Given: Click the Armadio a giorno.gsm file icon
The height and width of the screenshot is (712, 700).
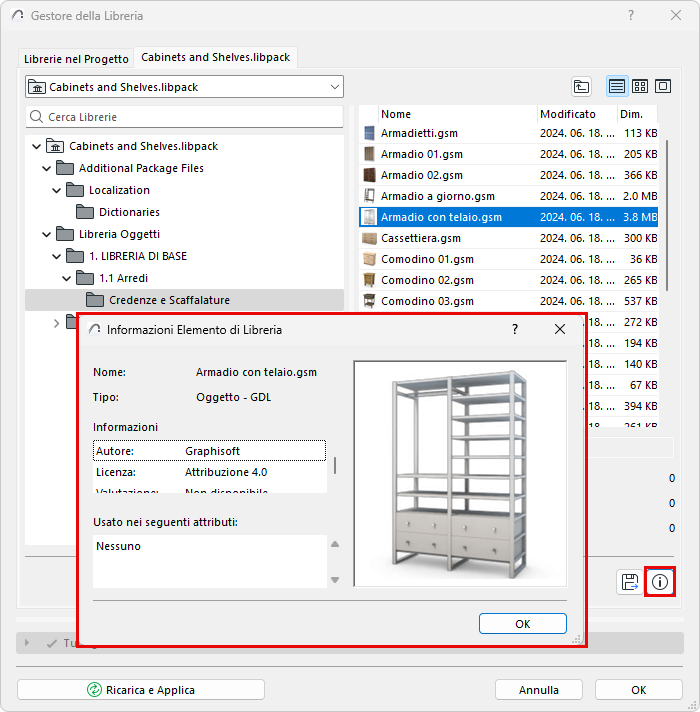Looking at the screenshot, I should [369, 196].
